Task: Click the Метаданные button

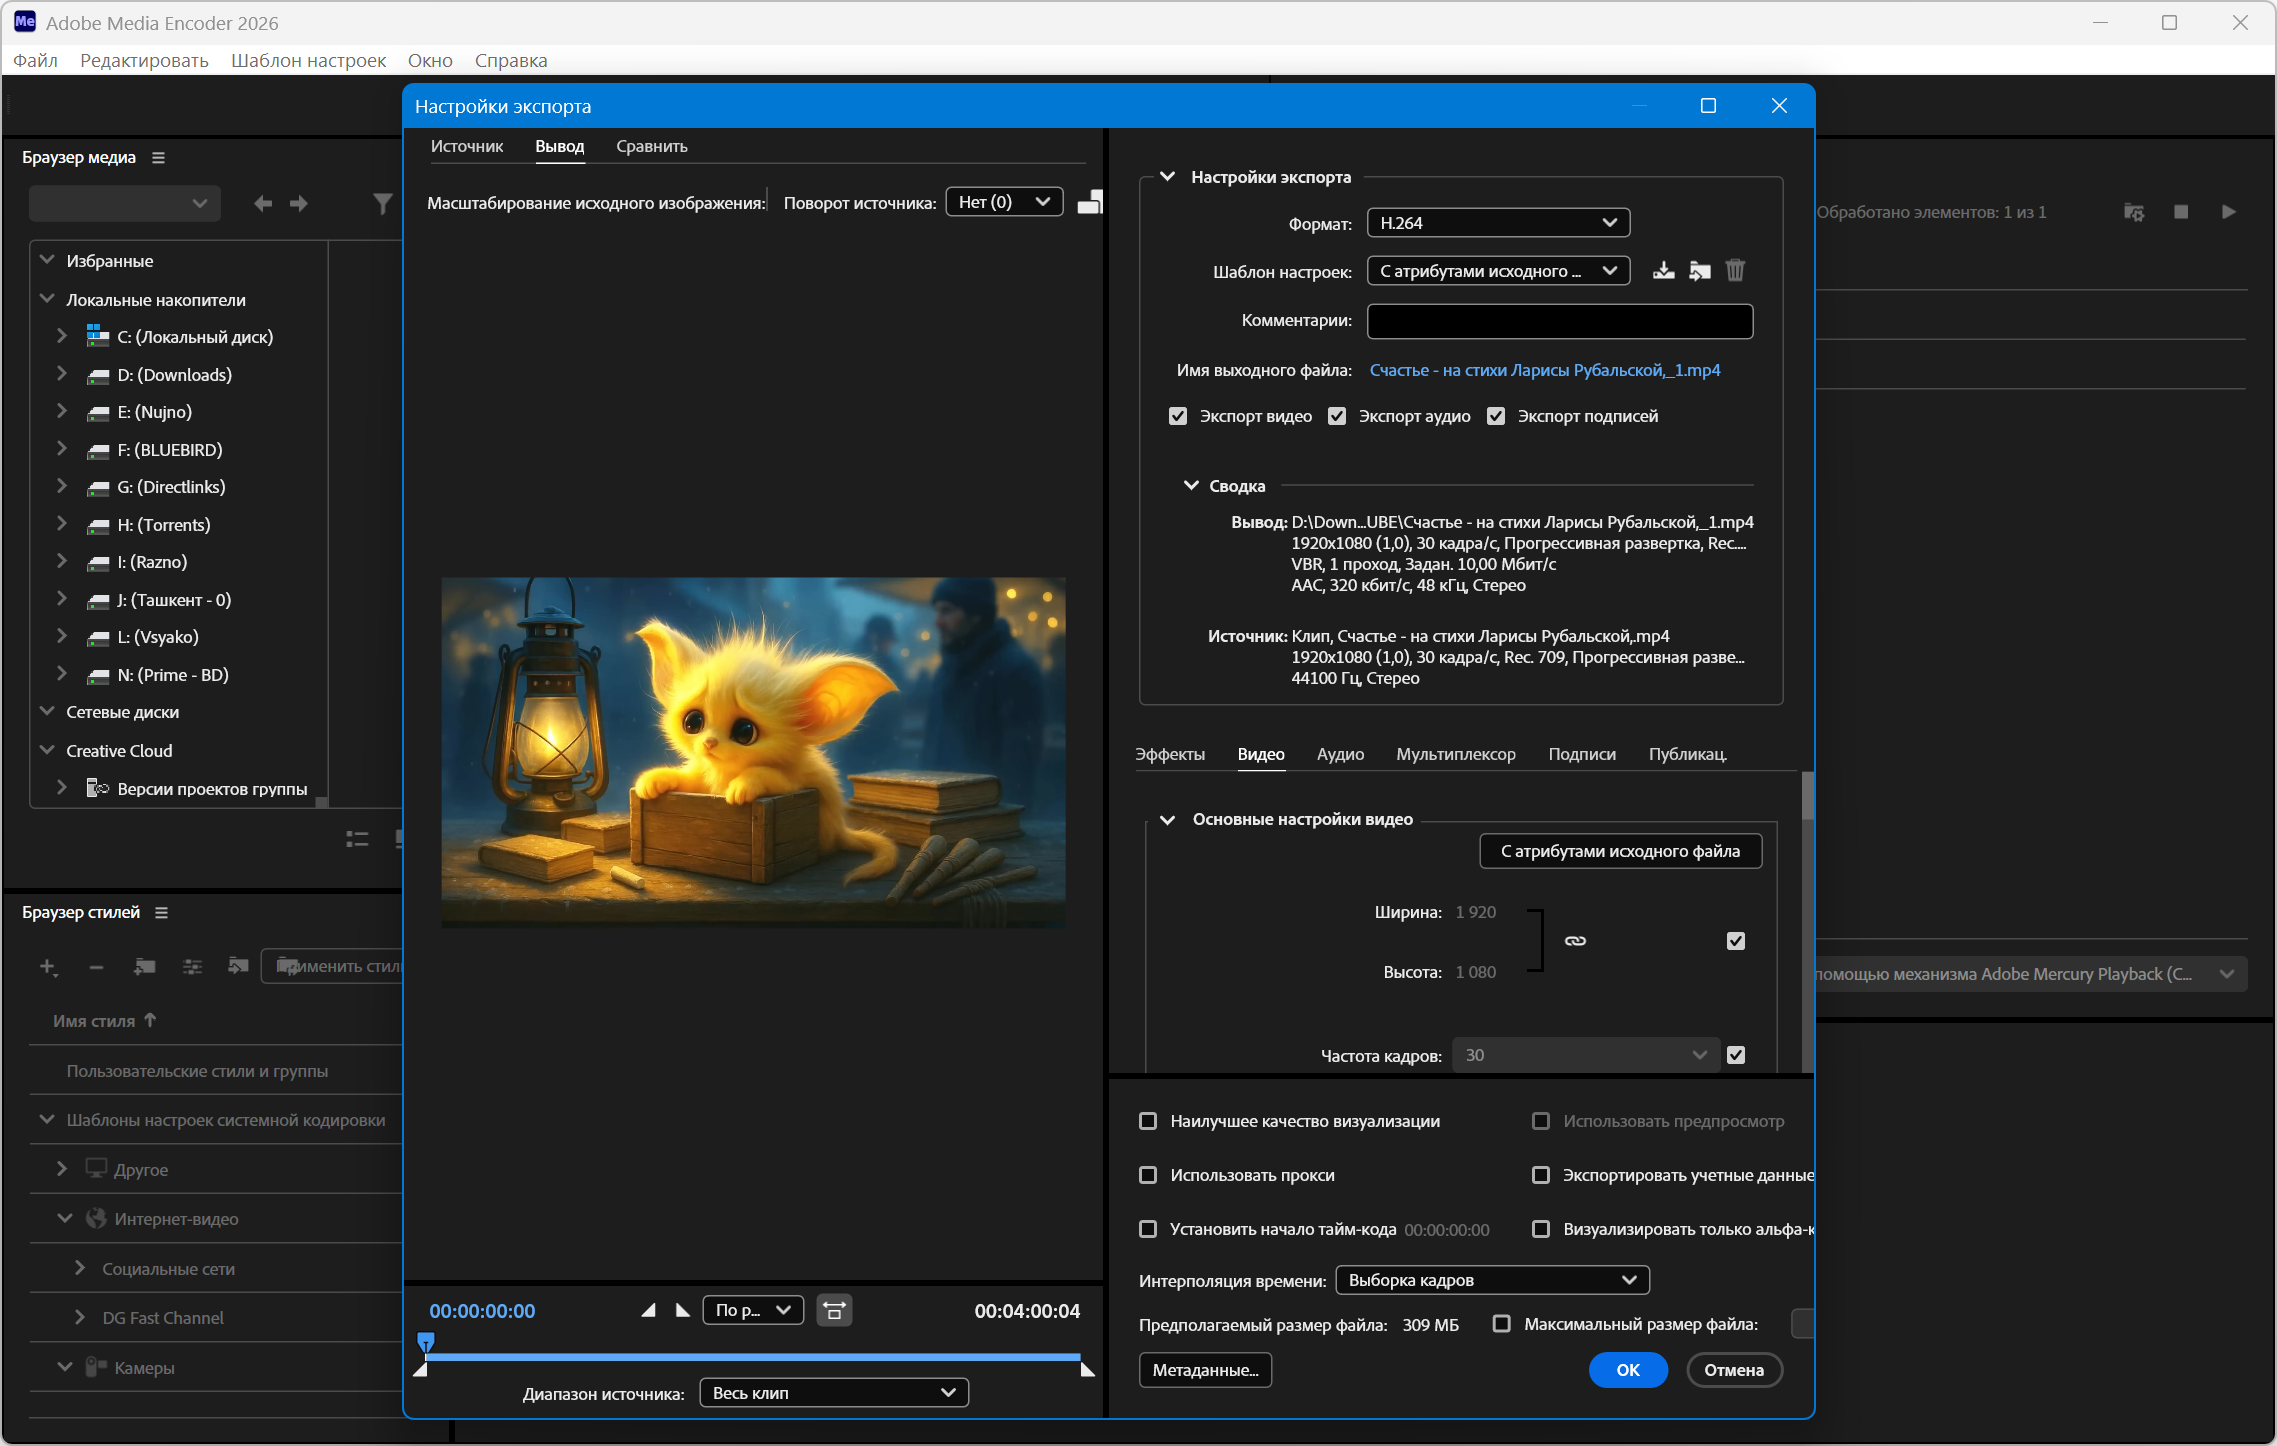Action: (x=1205, y=1370)
